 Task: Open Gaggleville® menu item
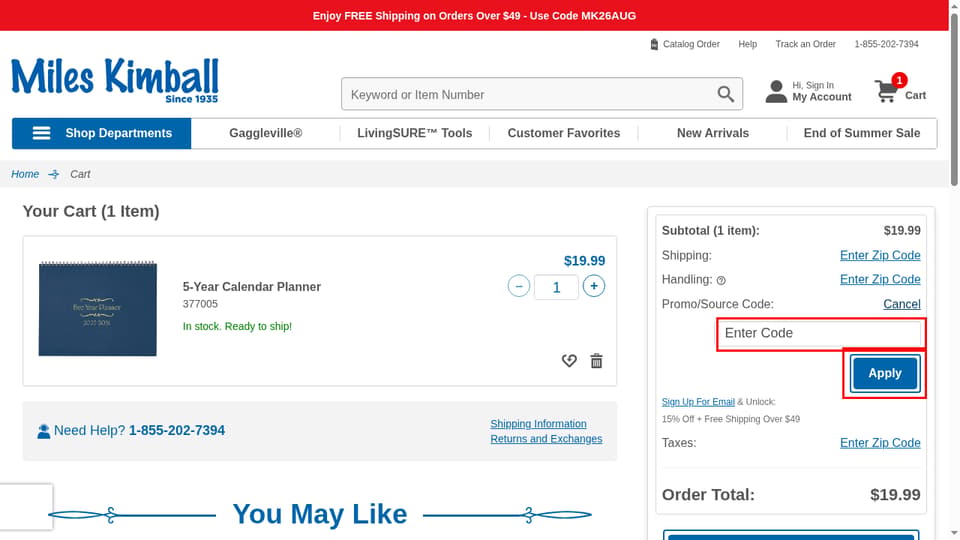(266, 133)
